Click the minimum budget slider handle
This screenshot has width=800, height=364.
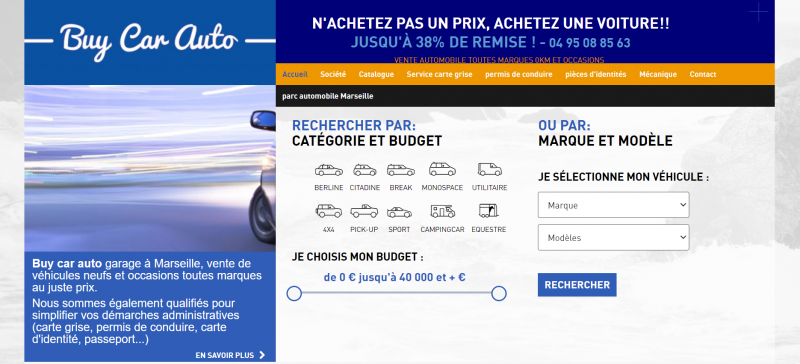coord(294,294)
